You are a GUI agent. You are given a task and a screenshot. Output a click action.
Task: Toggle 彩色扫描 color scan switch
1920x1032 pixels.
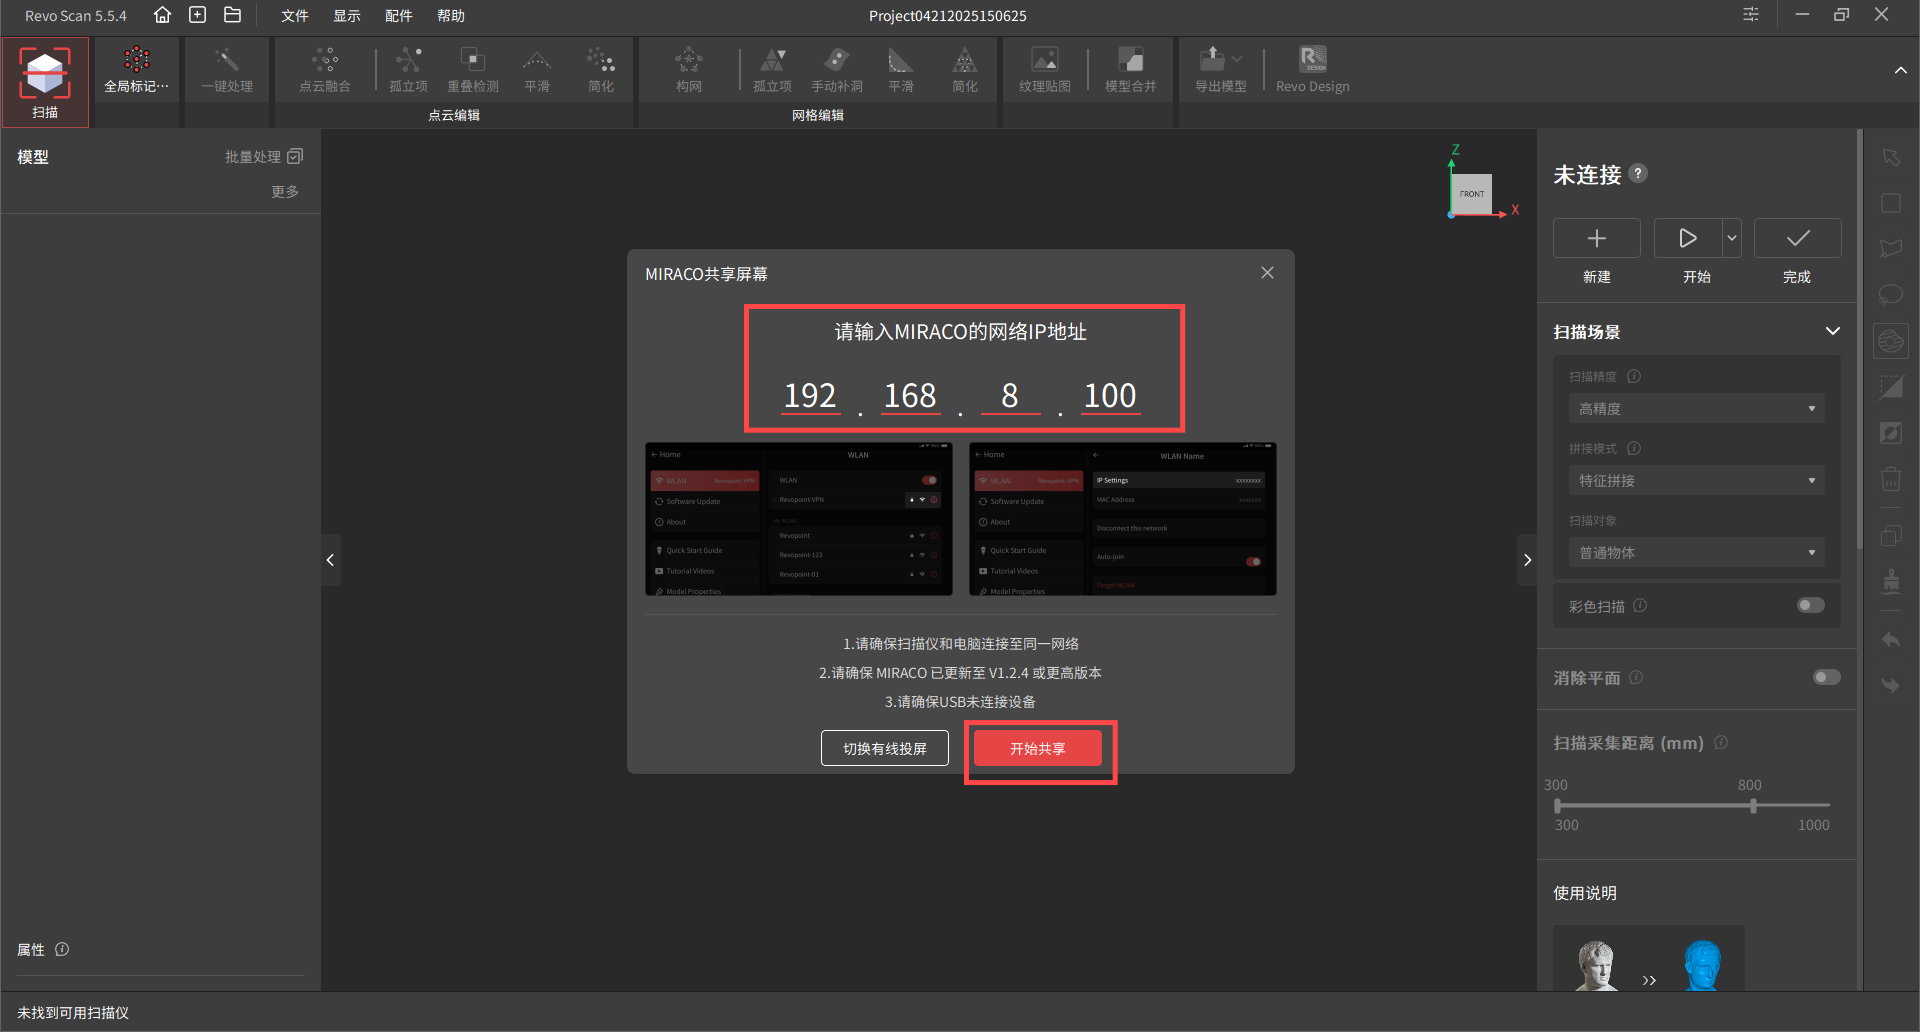(x=1811, y=605)
